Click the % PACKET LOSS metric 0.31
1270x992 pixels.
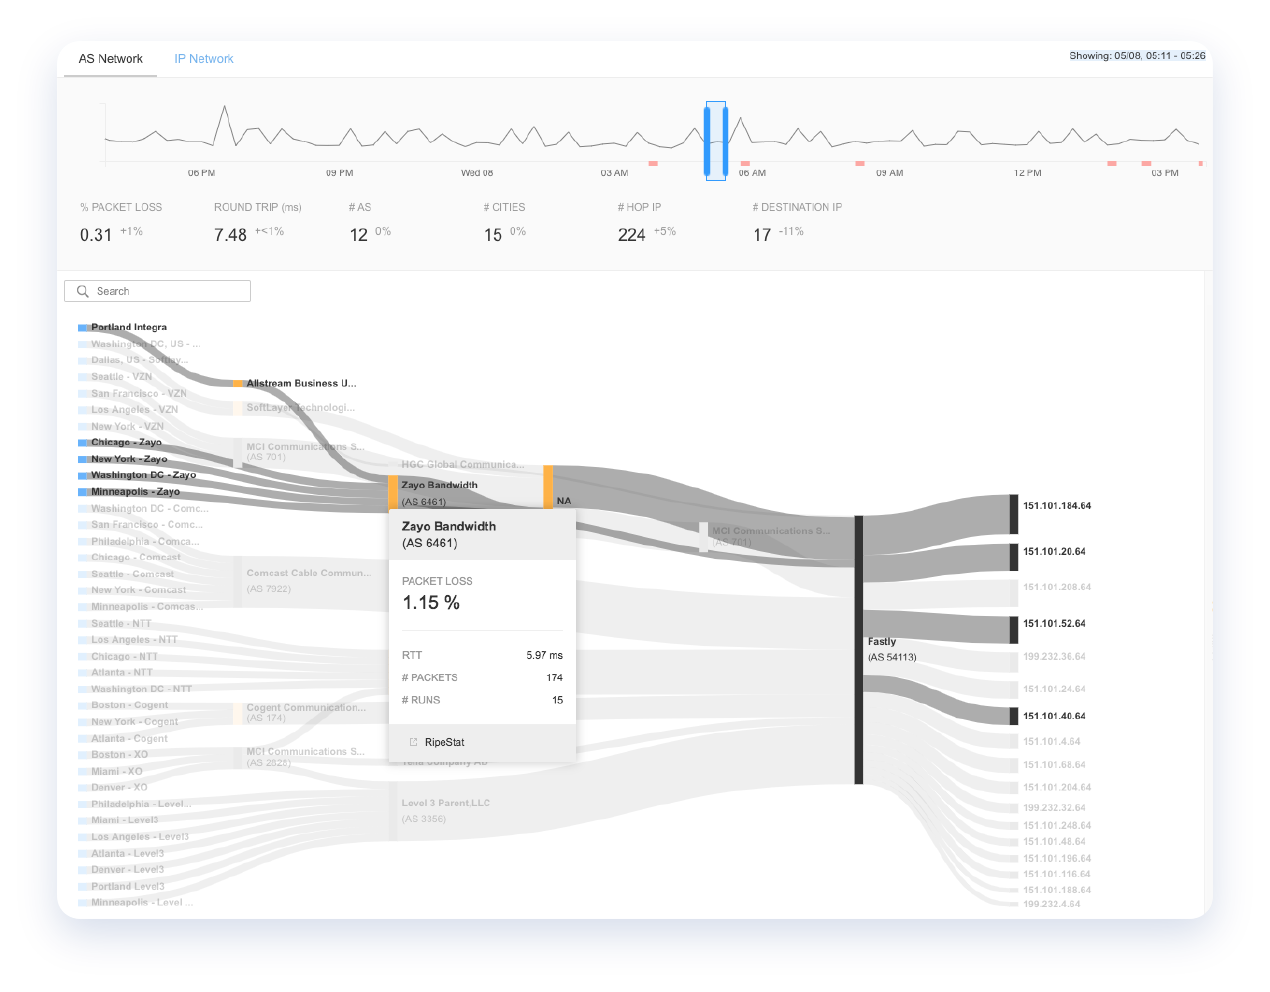pyautogui.click(x=96, y=235)
